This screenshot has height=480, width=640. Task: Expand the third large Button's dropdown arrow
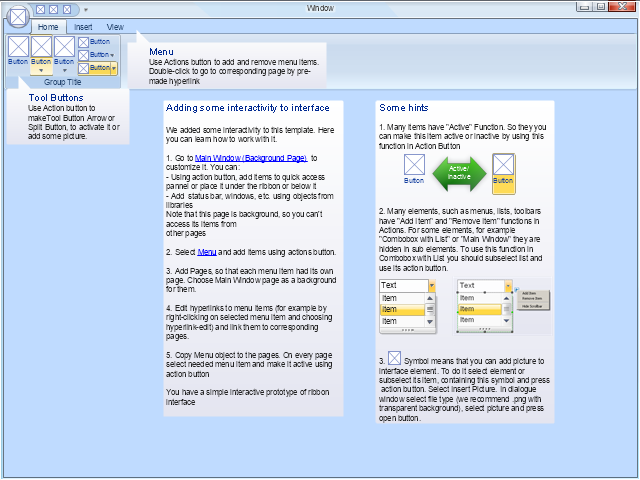point(64,71)
